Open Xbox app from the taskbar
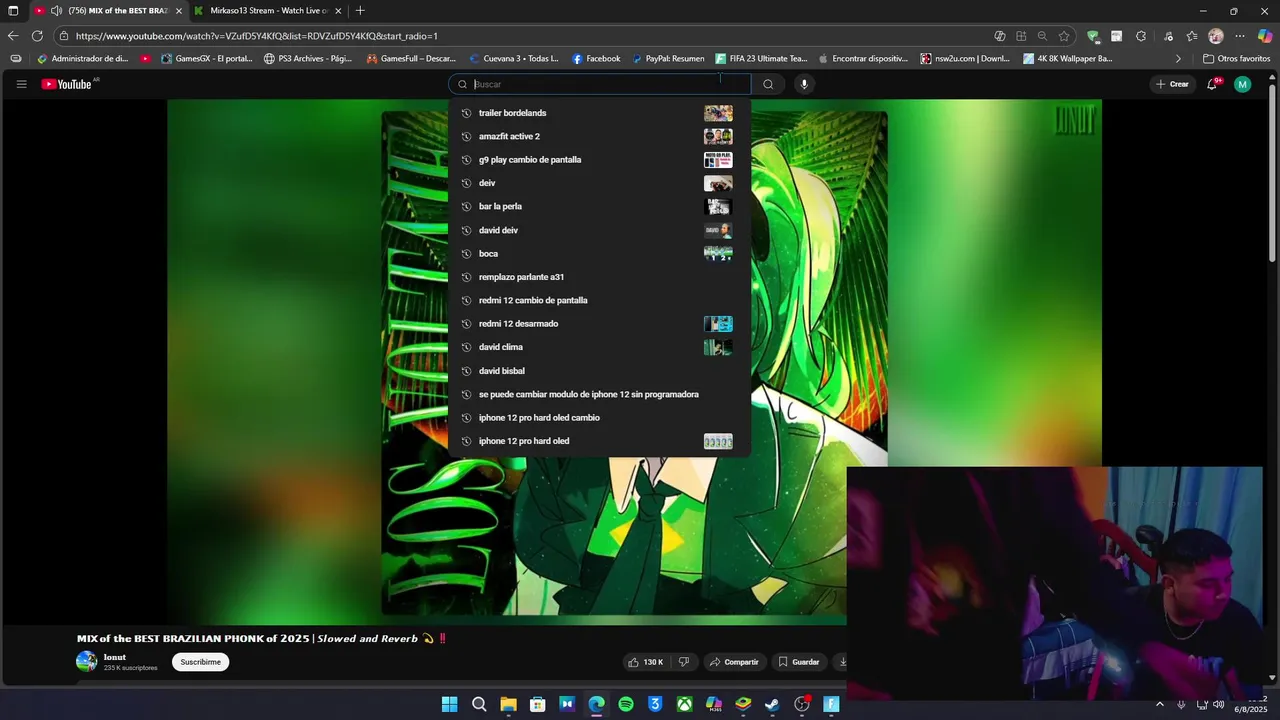 [x=684, y=704]
